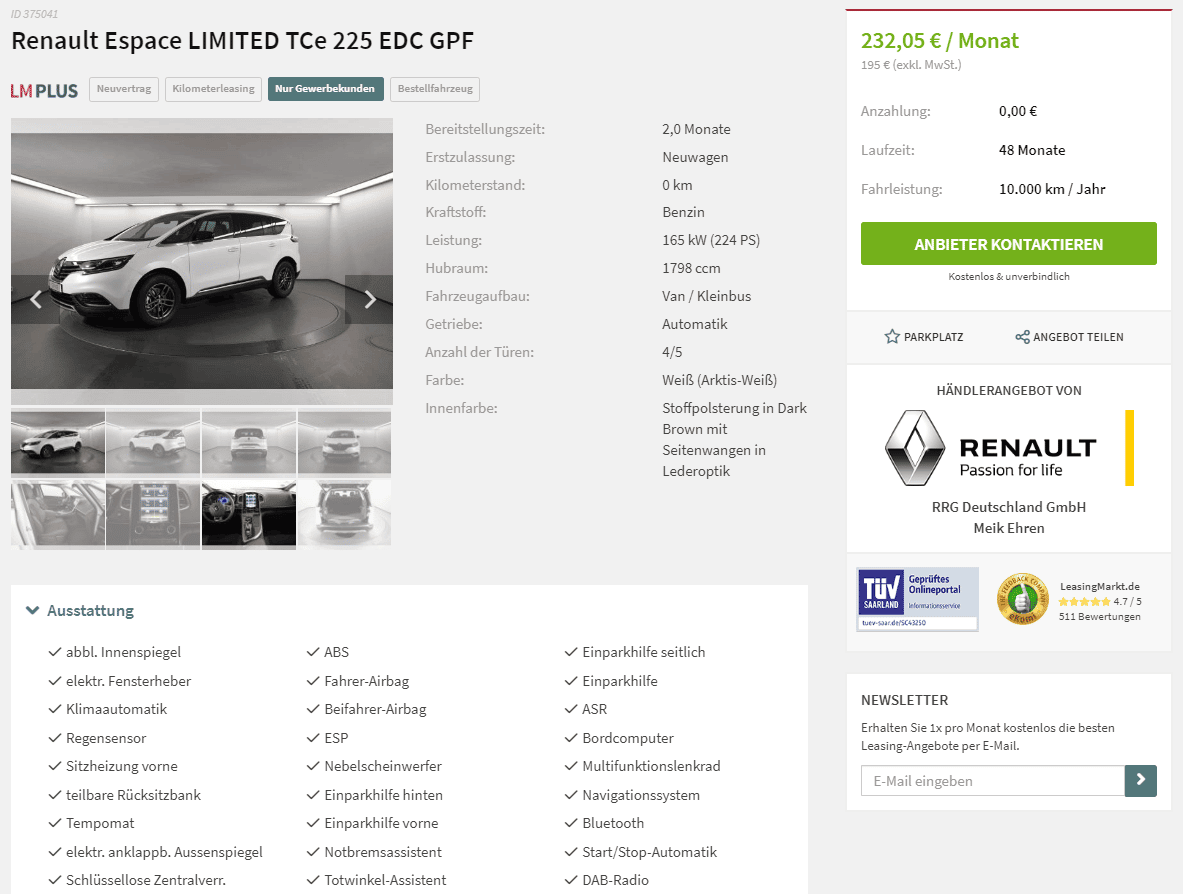Screen dimensions: 1183x894
Task: Open the open-trunk thumbnail image
Action: coord(345,514)
